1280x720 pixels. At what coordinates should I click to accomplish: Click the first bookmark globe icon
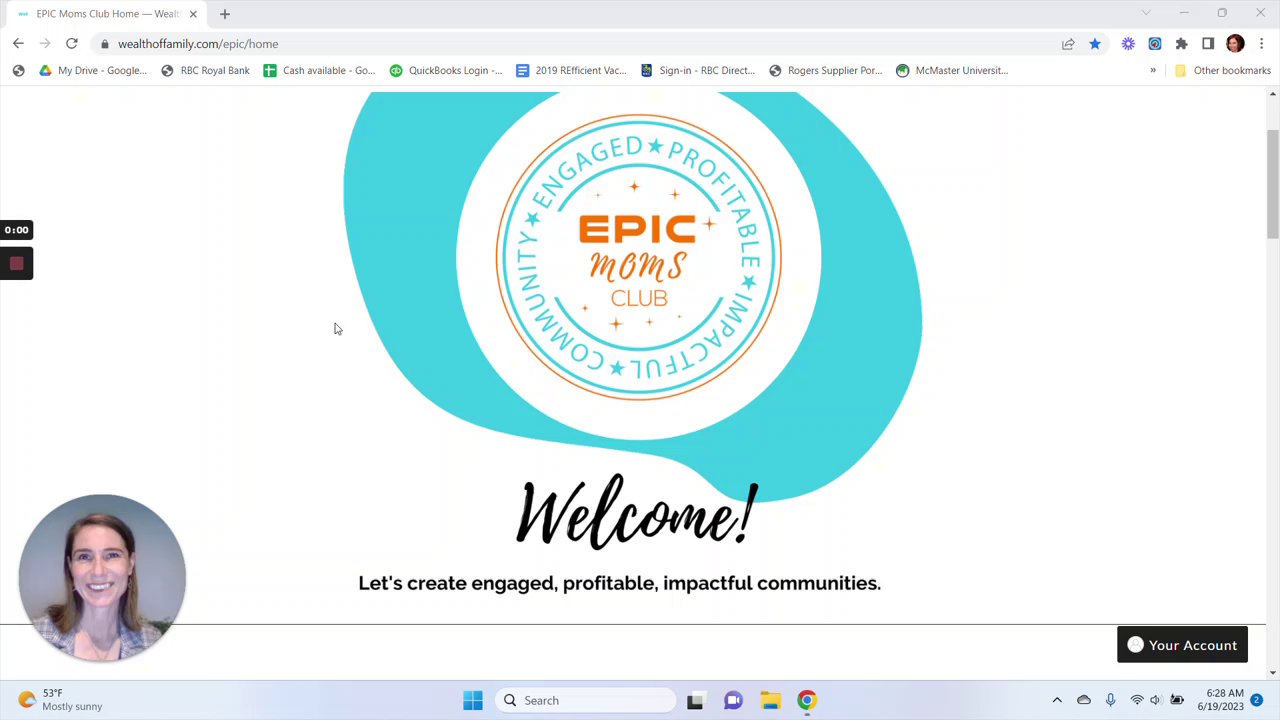(x=18, y=70)
